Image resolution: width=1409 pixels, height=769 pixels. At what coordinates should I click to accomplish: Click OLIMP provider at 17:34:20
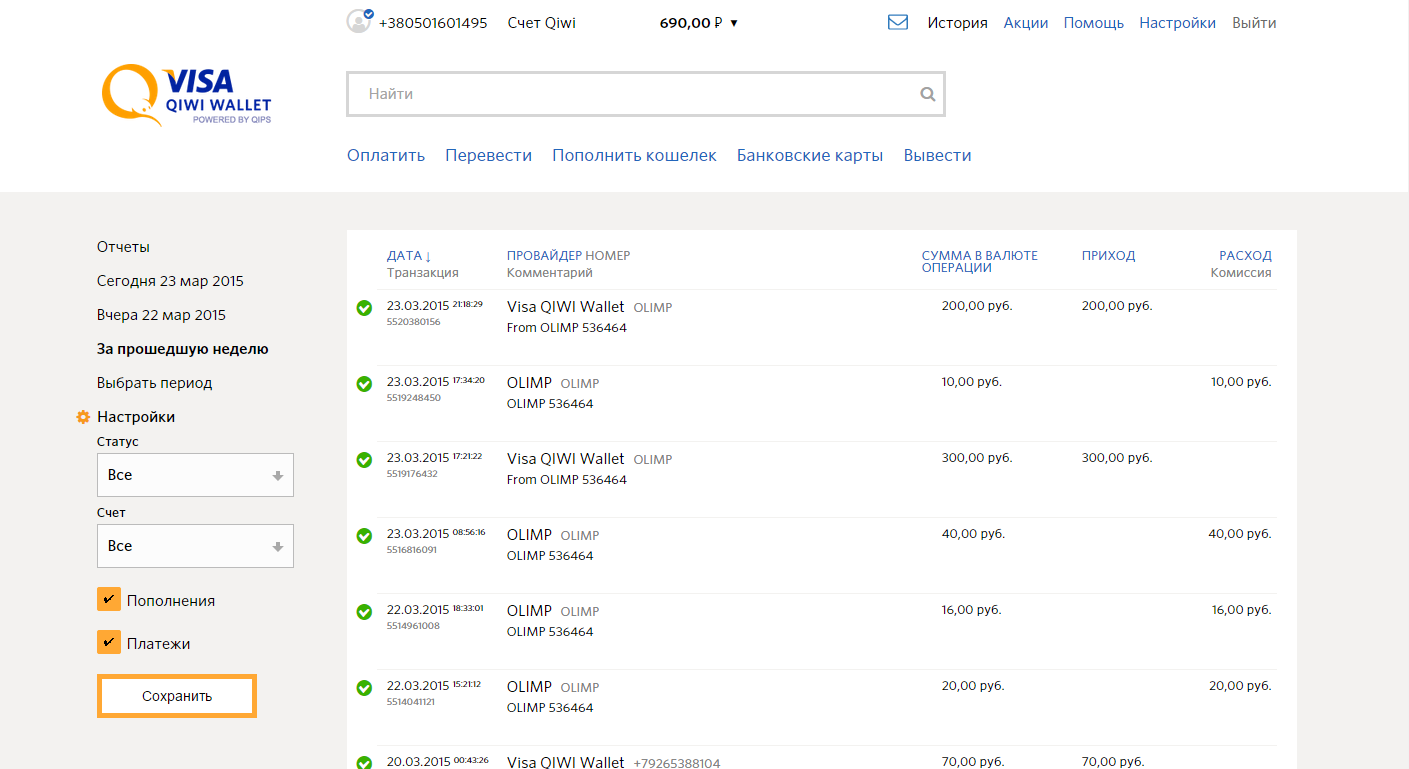[529, 383]
